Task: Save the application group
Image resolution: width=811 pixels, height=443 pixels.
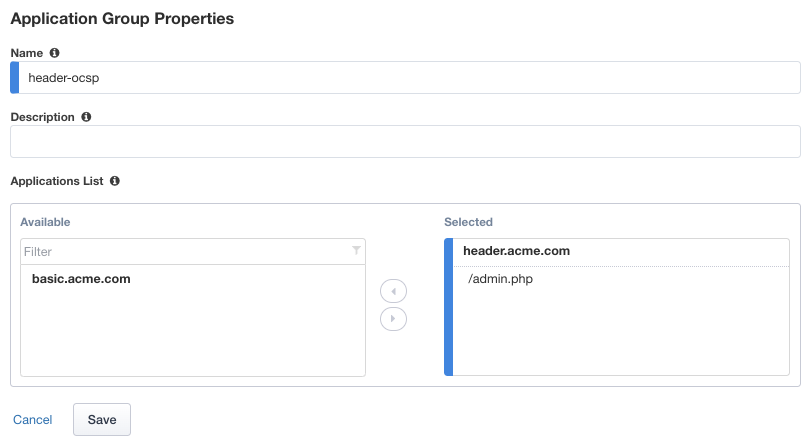Action: pyautogui.click(x=102, y=420)
